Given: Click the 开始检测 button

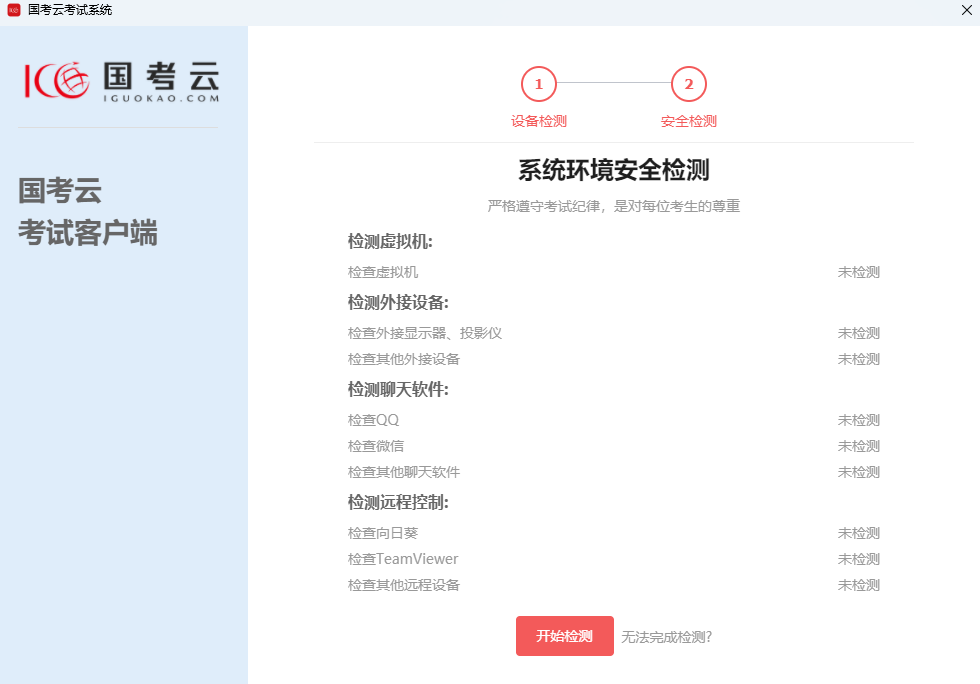Looking at the screenshot, I should pos(564,636).
